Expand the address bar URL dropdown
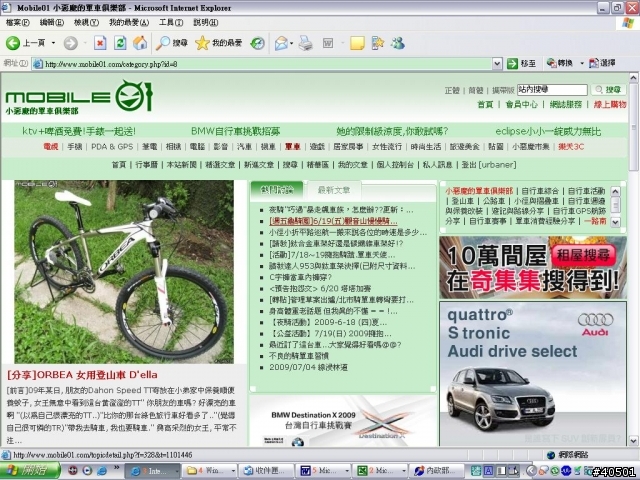Image resolution: width=640 pixels, height=480 pixels. click(x=497, y=64)
